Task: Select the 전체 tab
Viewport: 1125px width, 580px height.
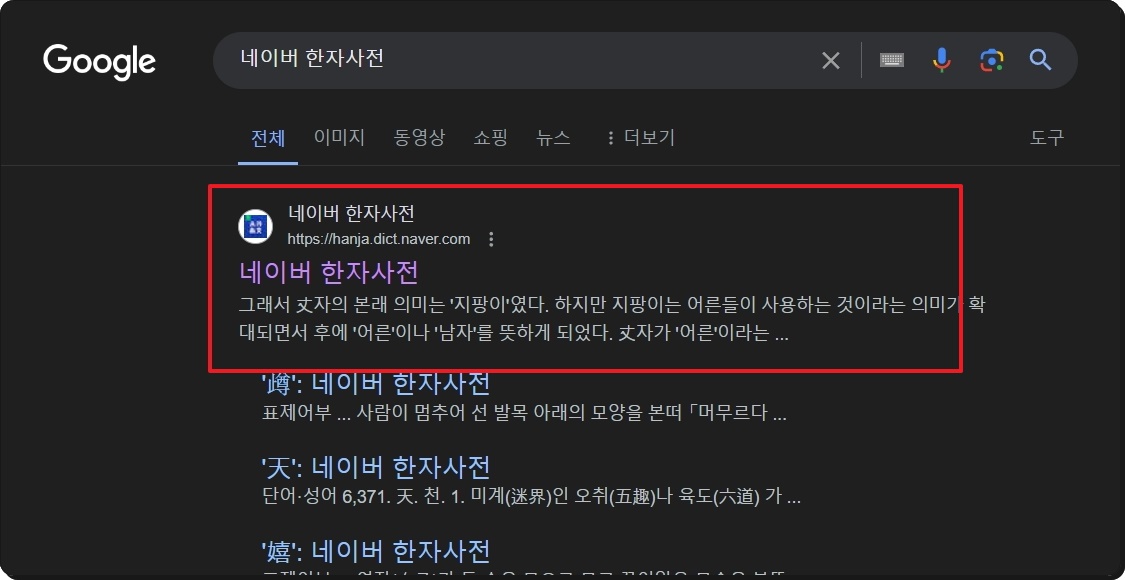Action: (268, 138)
